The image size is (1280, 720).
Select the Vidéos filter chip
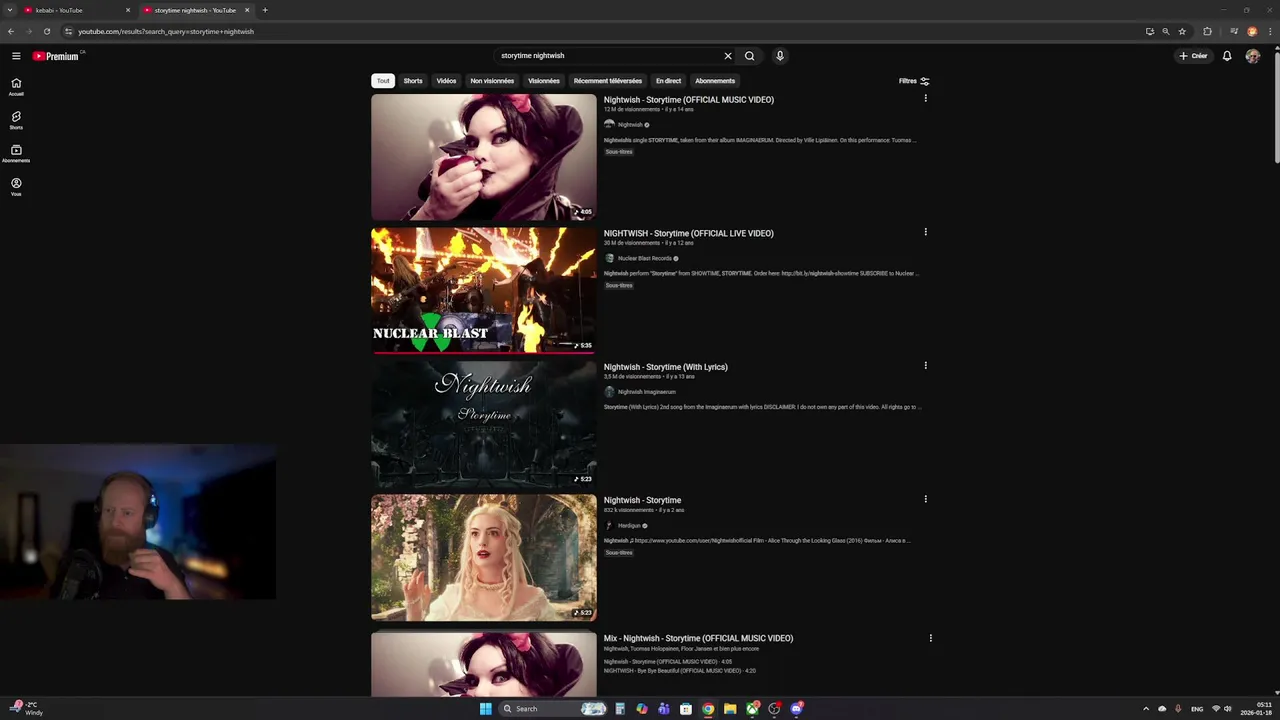coord(446,81)
